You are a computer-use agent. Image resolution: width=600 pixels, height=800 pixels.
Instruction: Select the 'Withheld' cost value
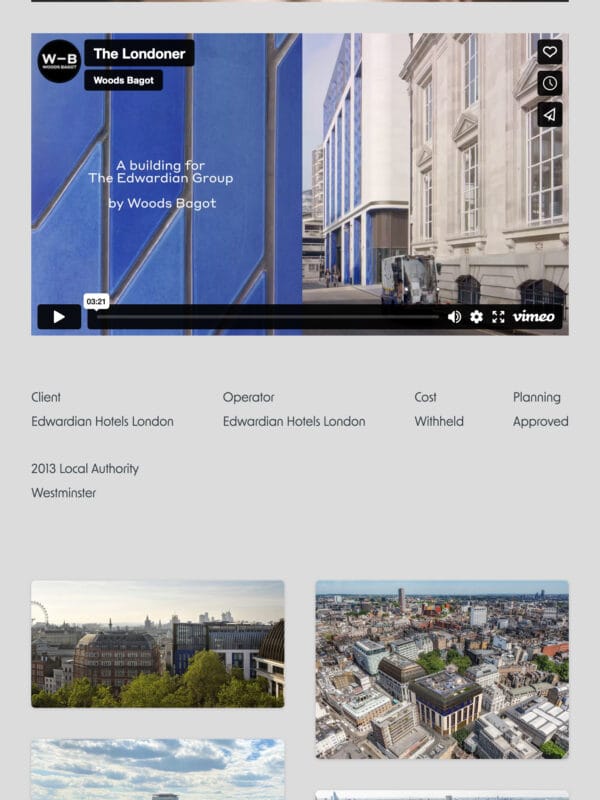(439, 421)
